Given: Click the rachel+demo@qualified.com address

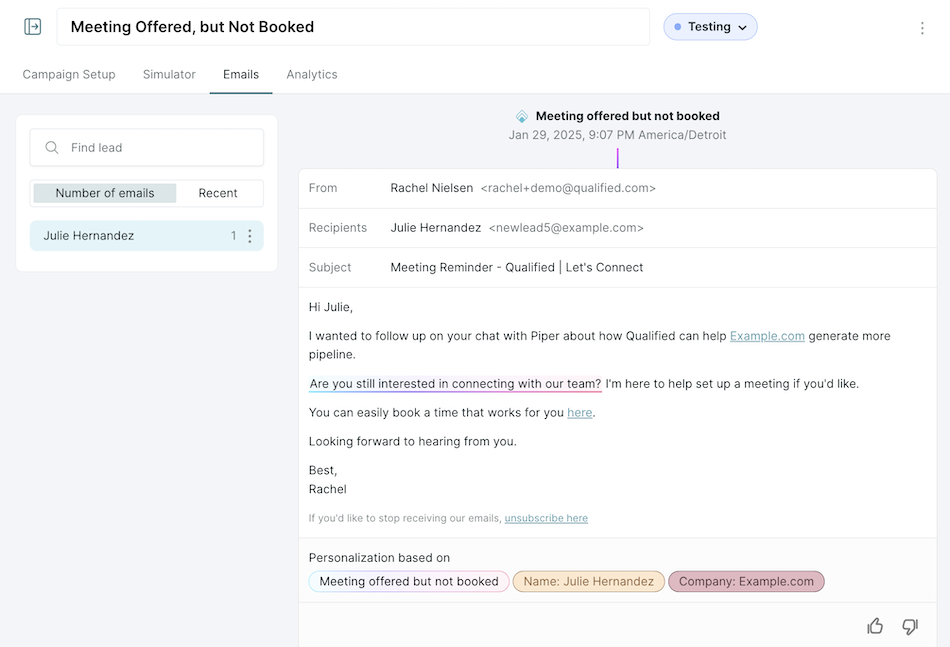Looking at the screenshot, I should pyautogui.click(x=568, y=188).
